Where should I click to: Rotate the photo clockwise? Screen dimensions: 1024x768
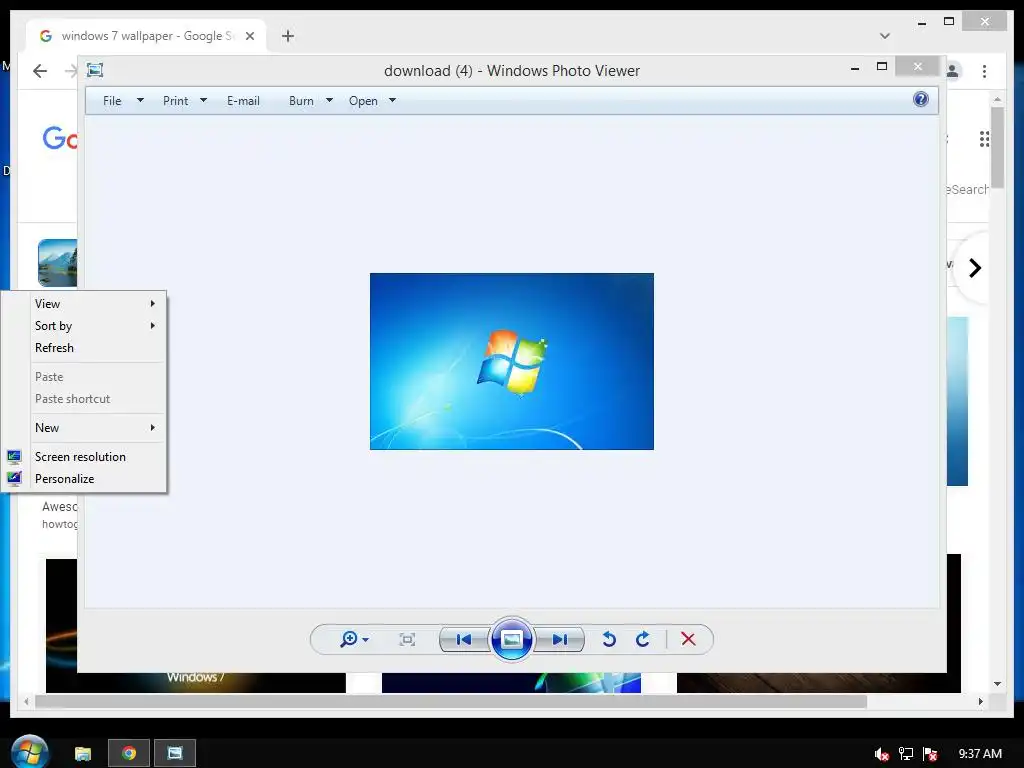[643, 639]
